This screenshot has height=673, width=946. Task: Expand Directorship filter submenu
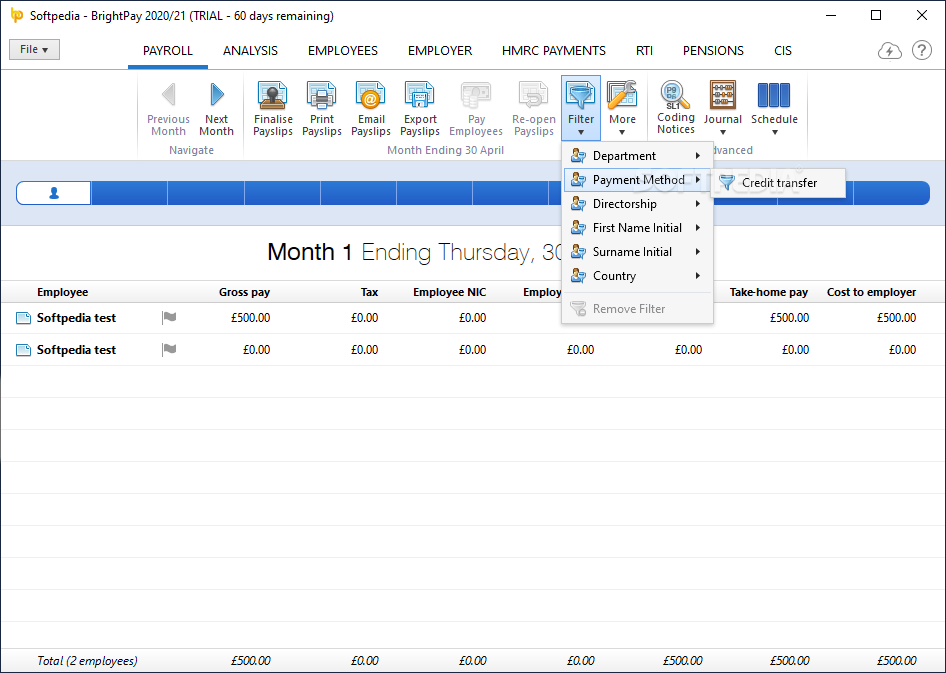click(637, 204)
